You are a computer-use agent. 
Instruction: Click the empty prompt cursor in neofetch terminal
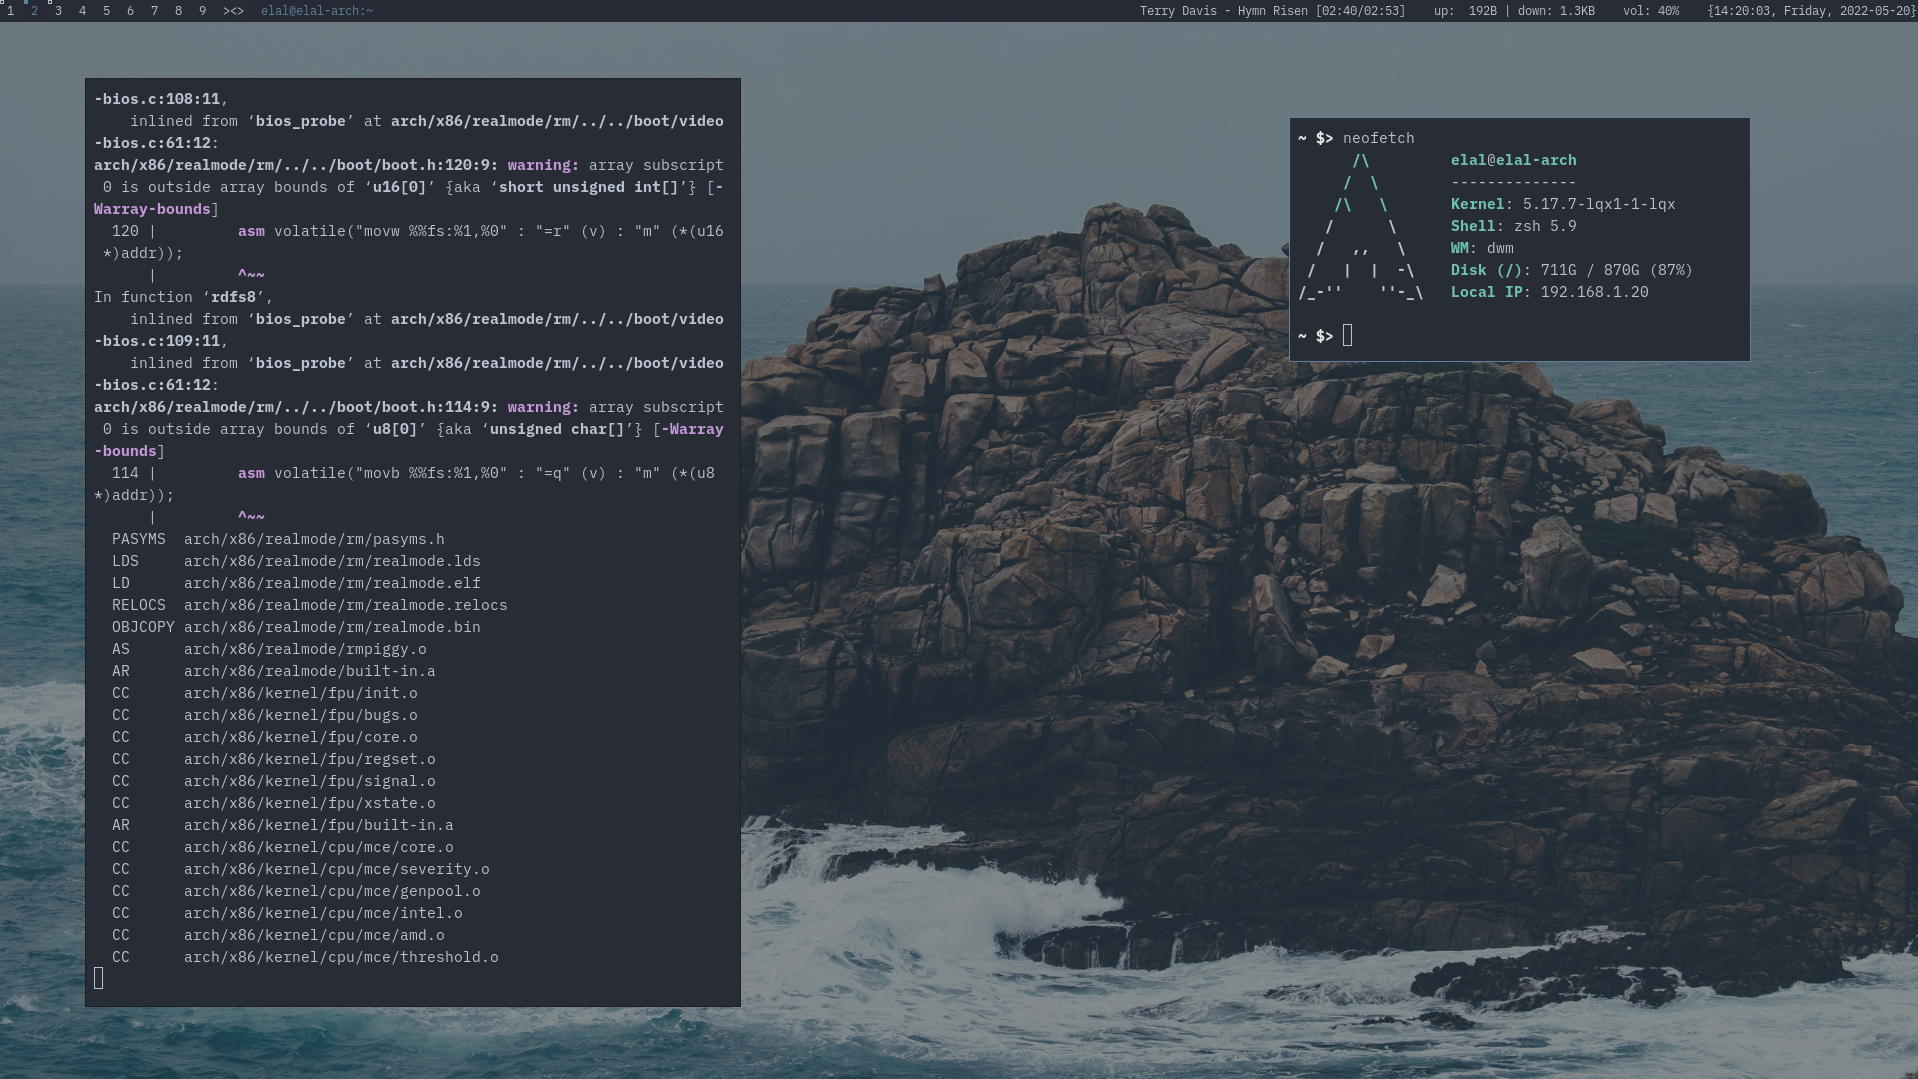click(1347, 336)
